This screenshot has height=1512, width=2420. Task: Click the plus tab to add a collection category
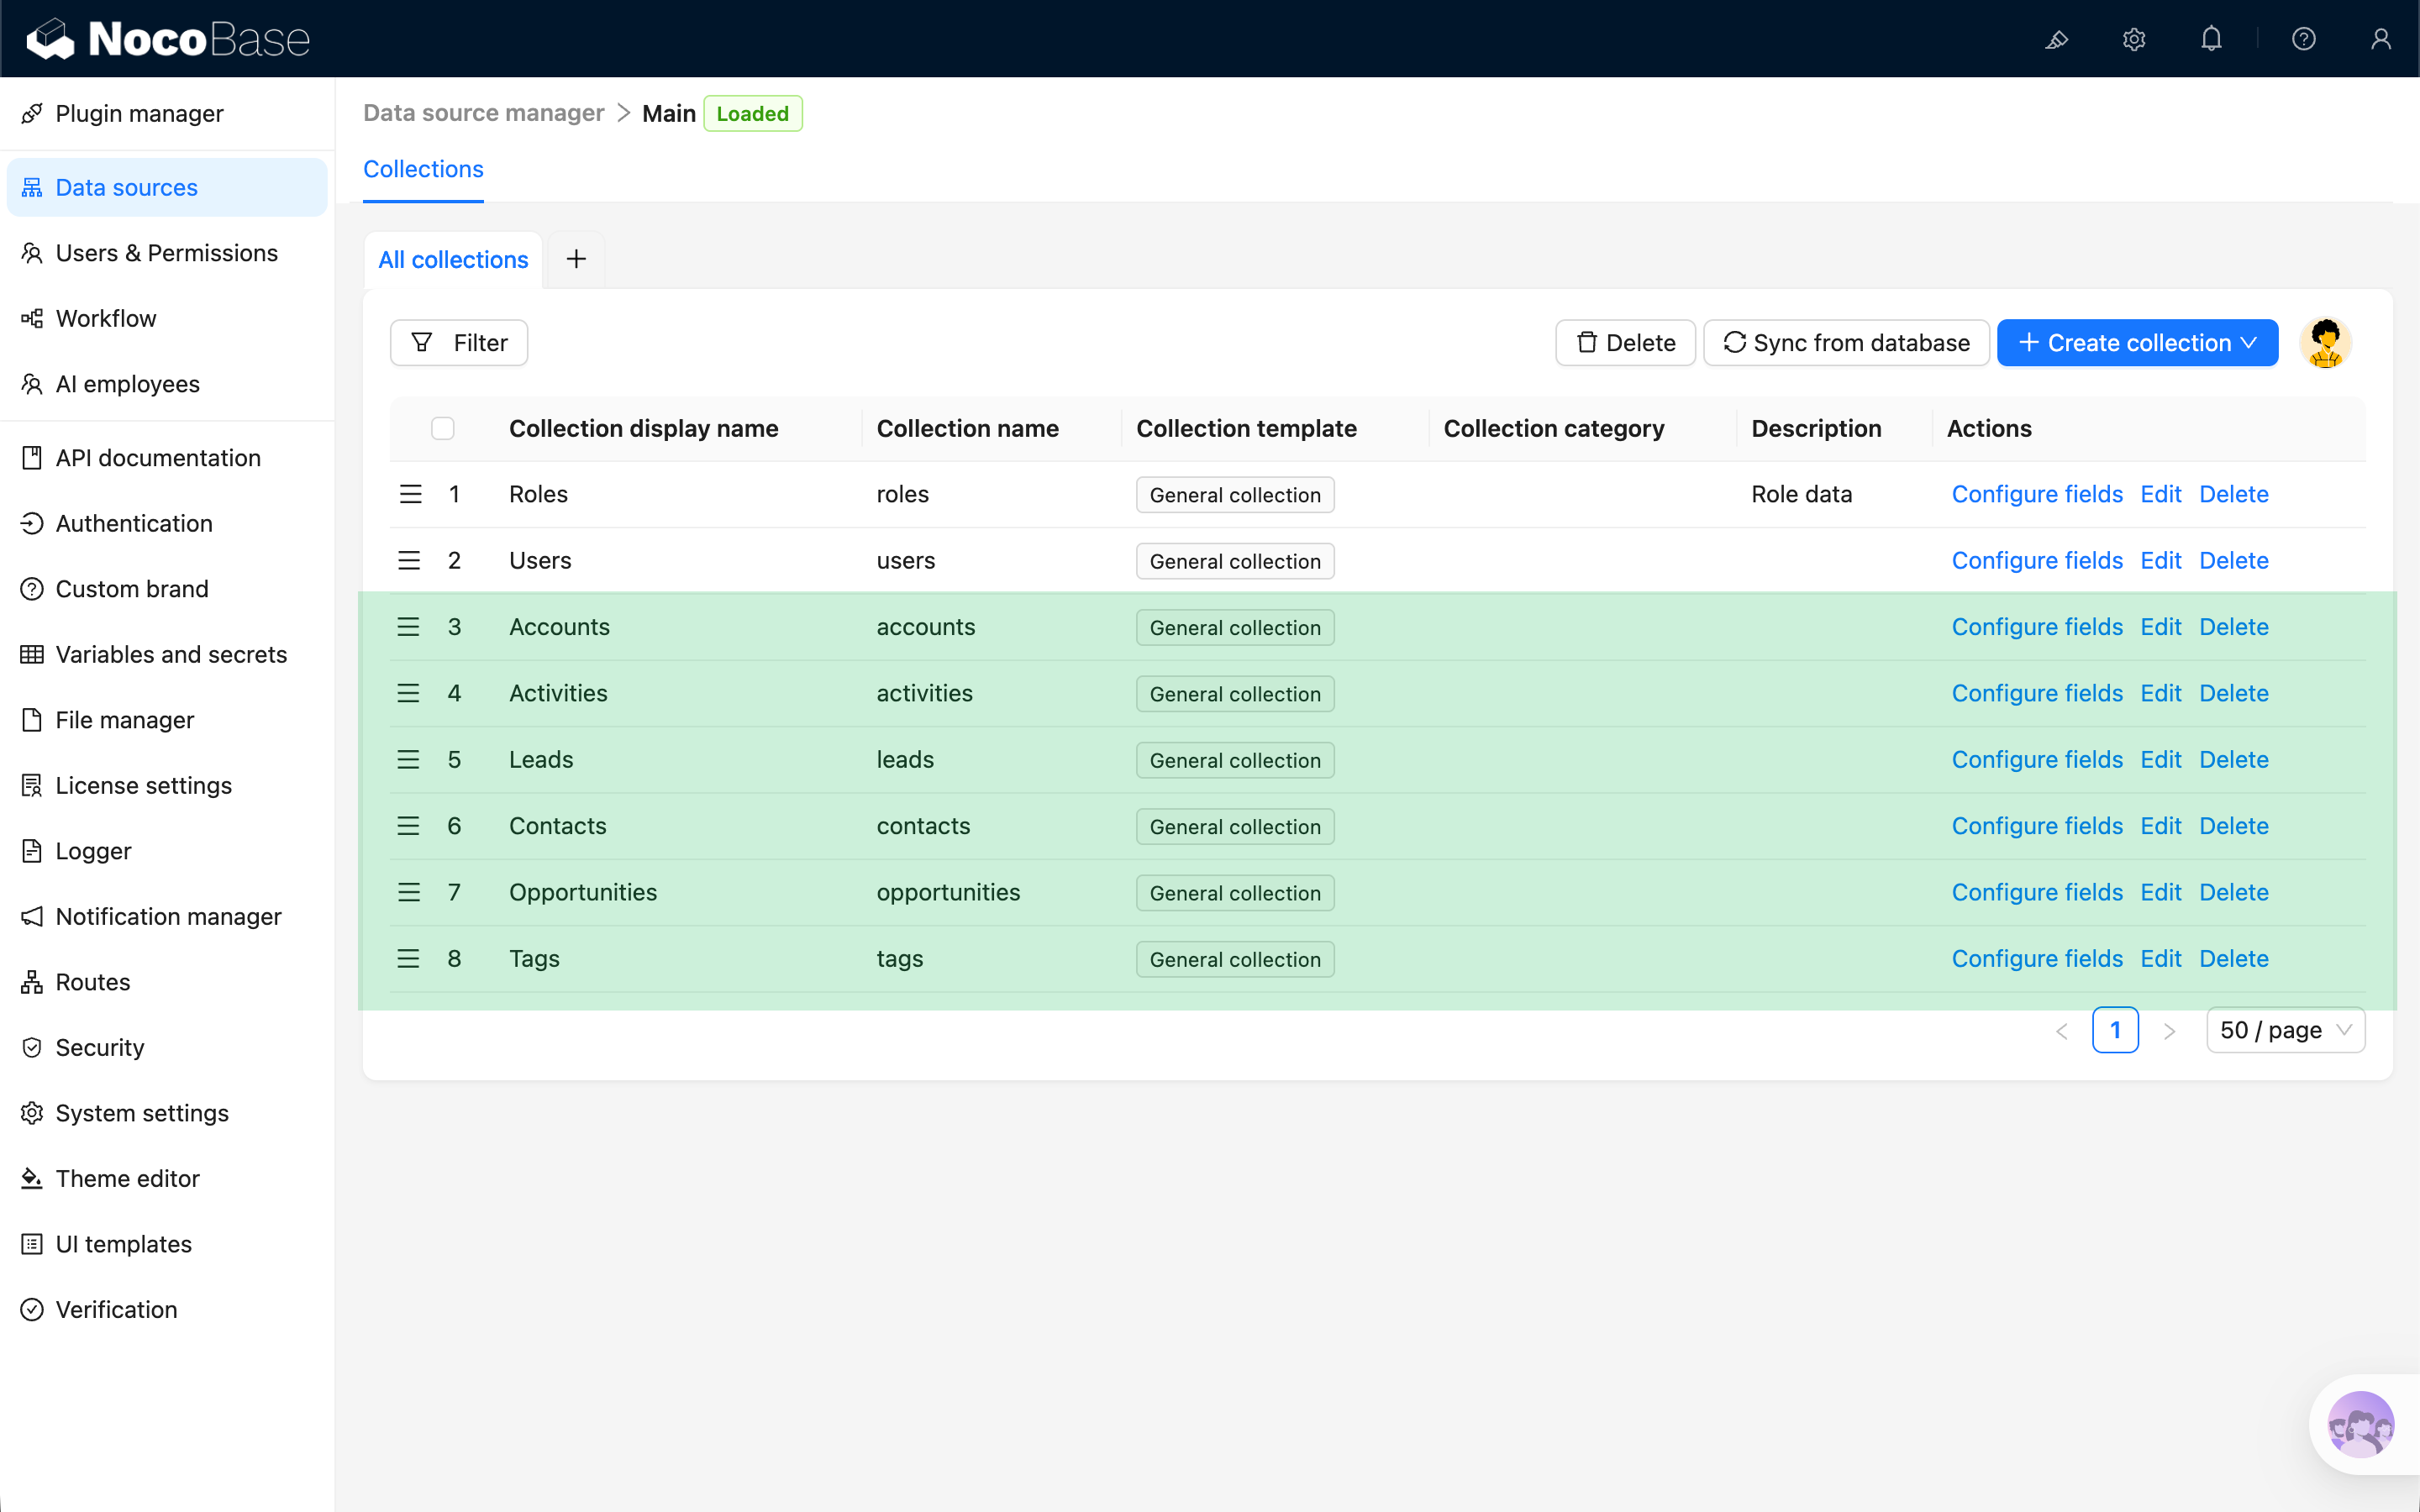coord(575,258)
